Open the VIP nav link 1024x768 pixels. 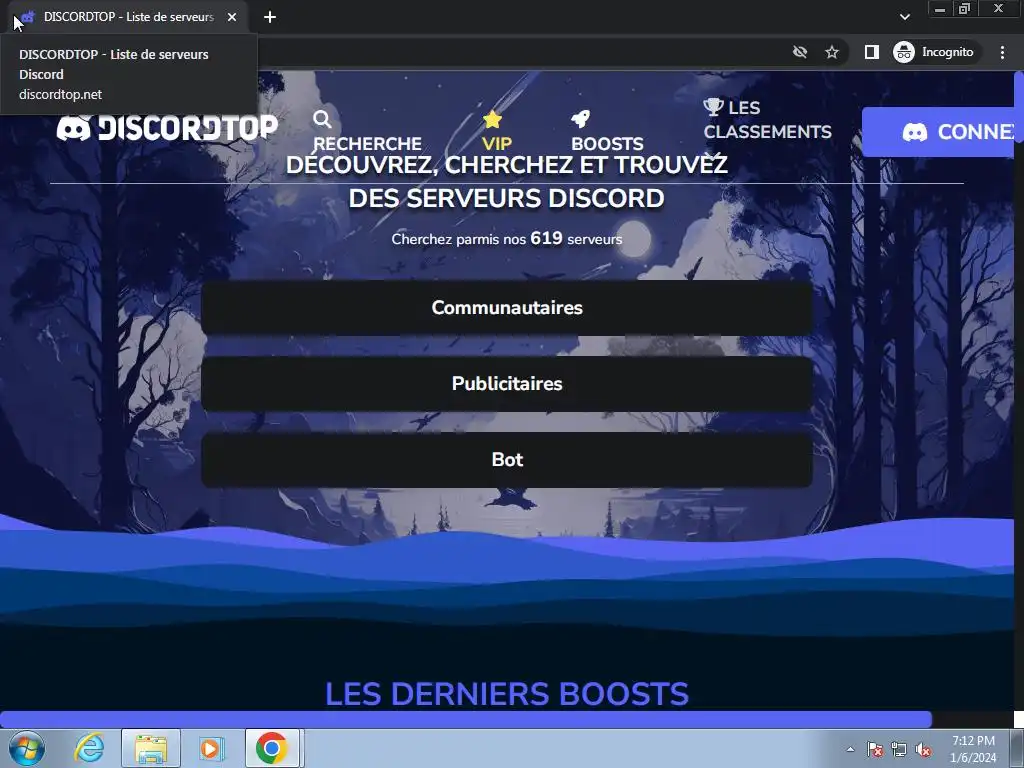tap(497, 143)
